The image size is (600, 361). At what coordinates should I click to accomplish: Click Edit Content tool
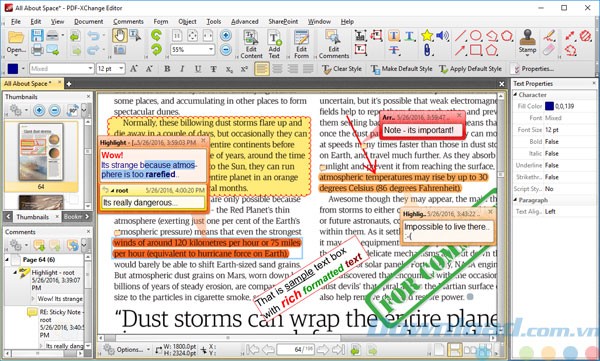click(251, 44)
